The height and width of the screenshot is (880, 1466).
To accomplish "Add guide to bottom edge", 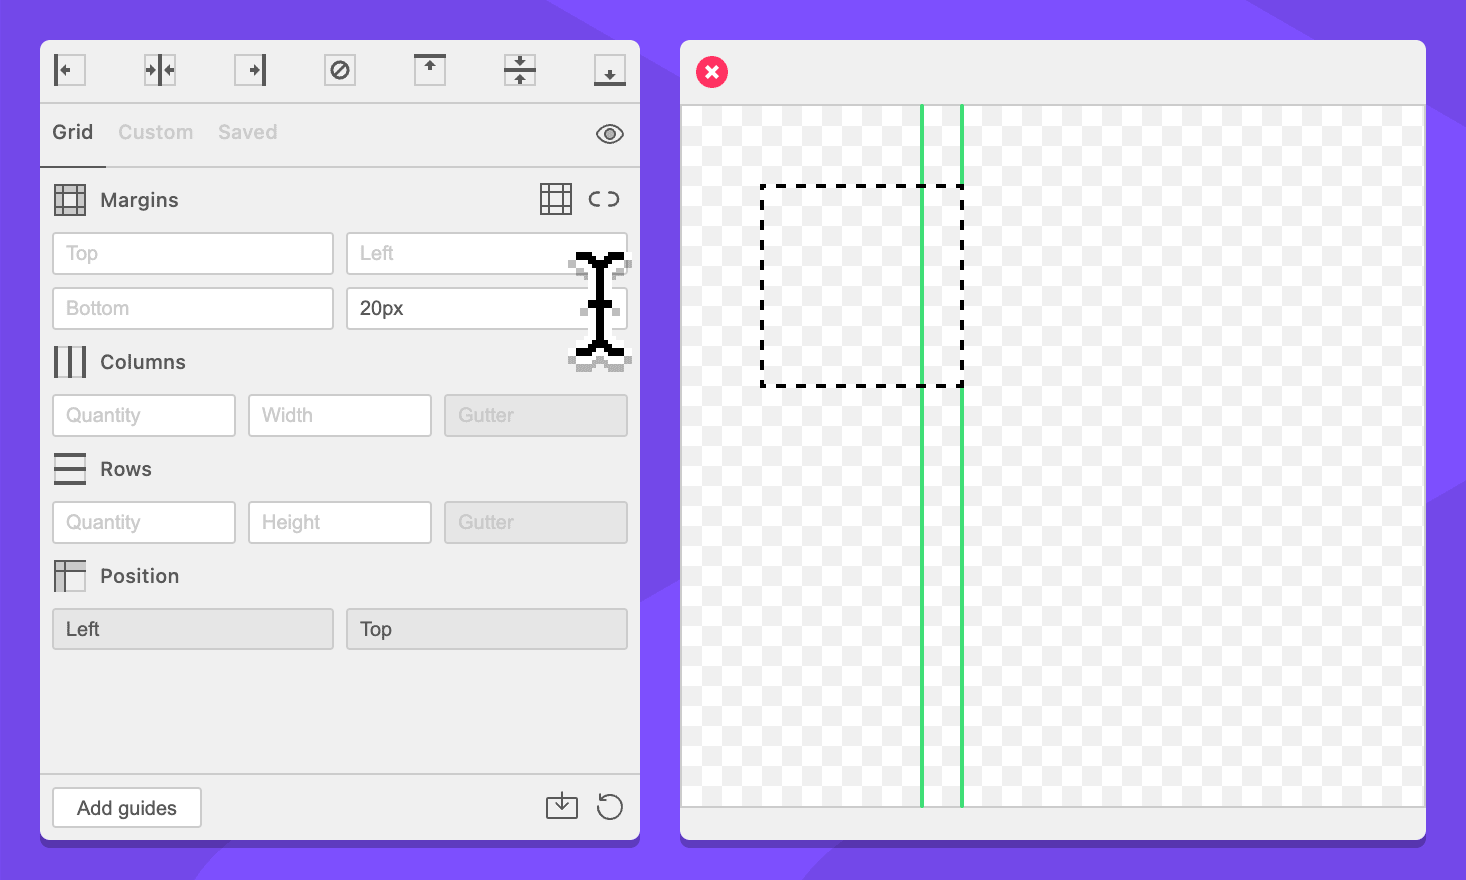I will tap(609, 70).
